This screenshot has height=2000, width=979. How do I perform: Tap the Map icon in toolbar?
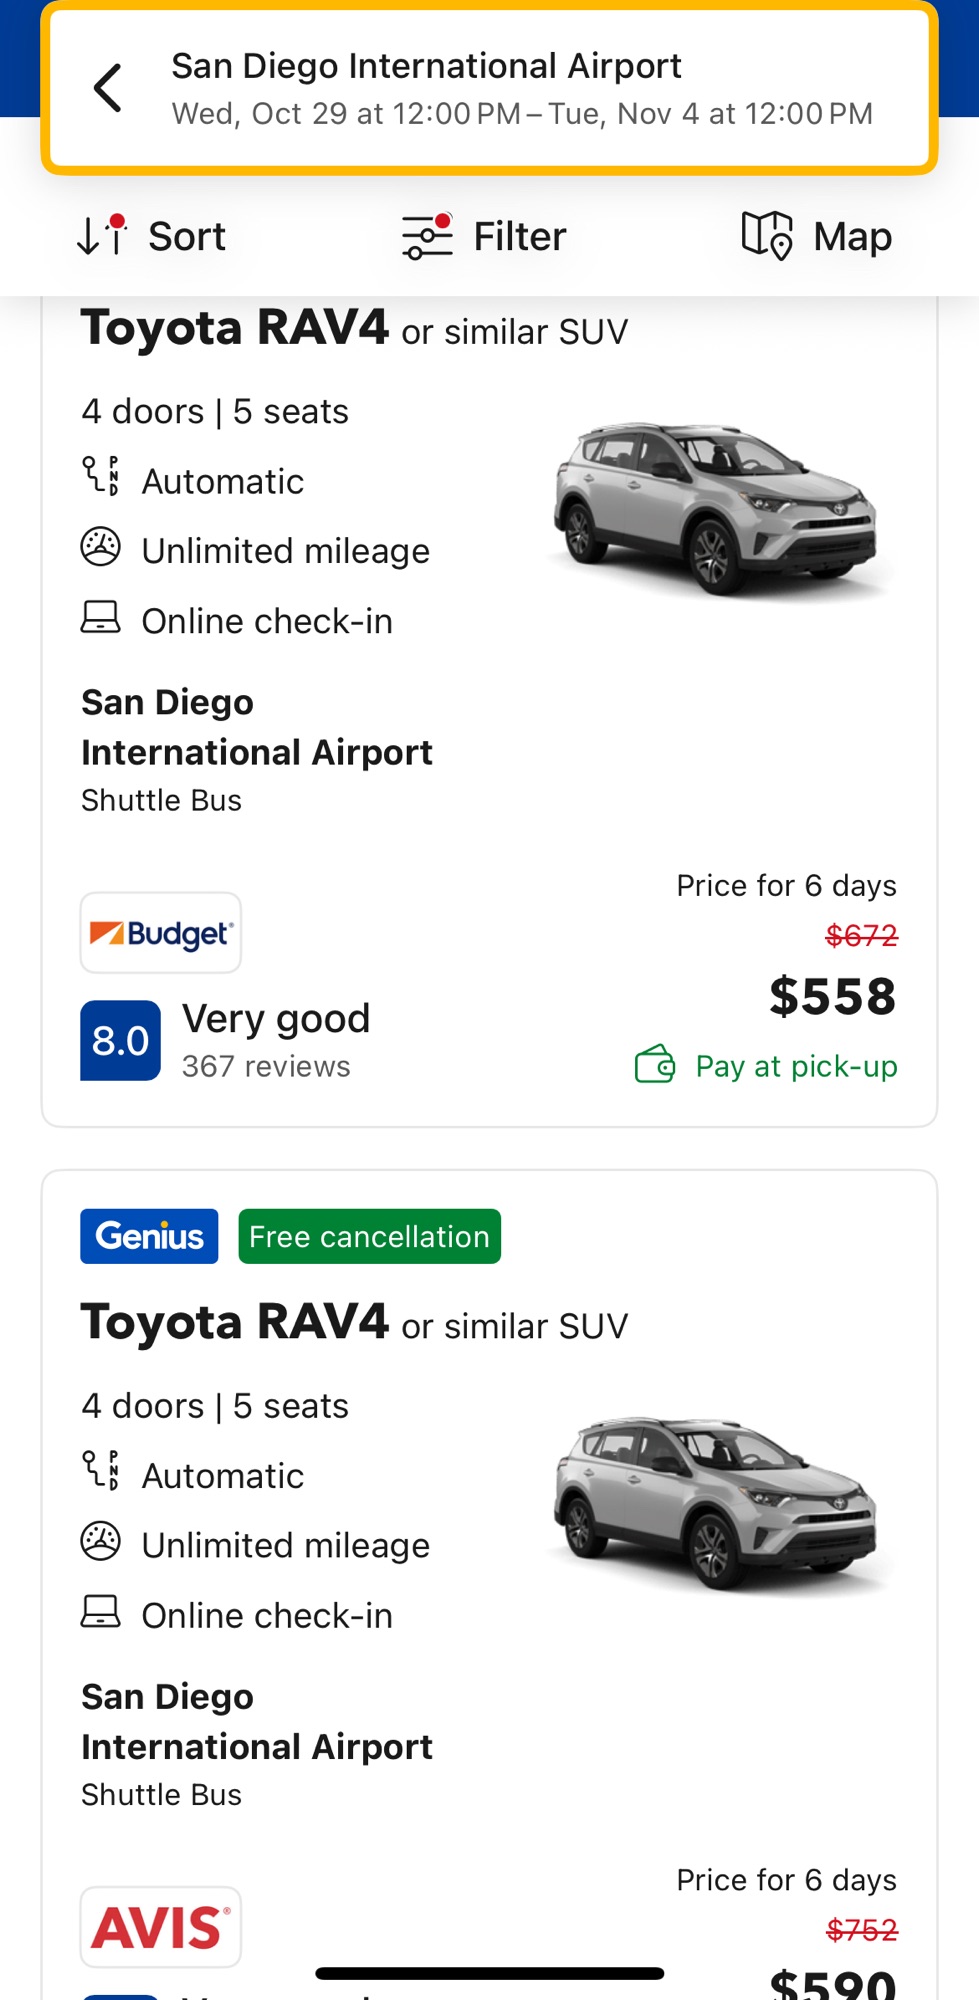click(x=766, y=236)
